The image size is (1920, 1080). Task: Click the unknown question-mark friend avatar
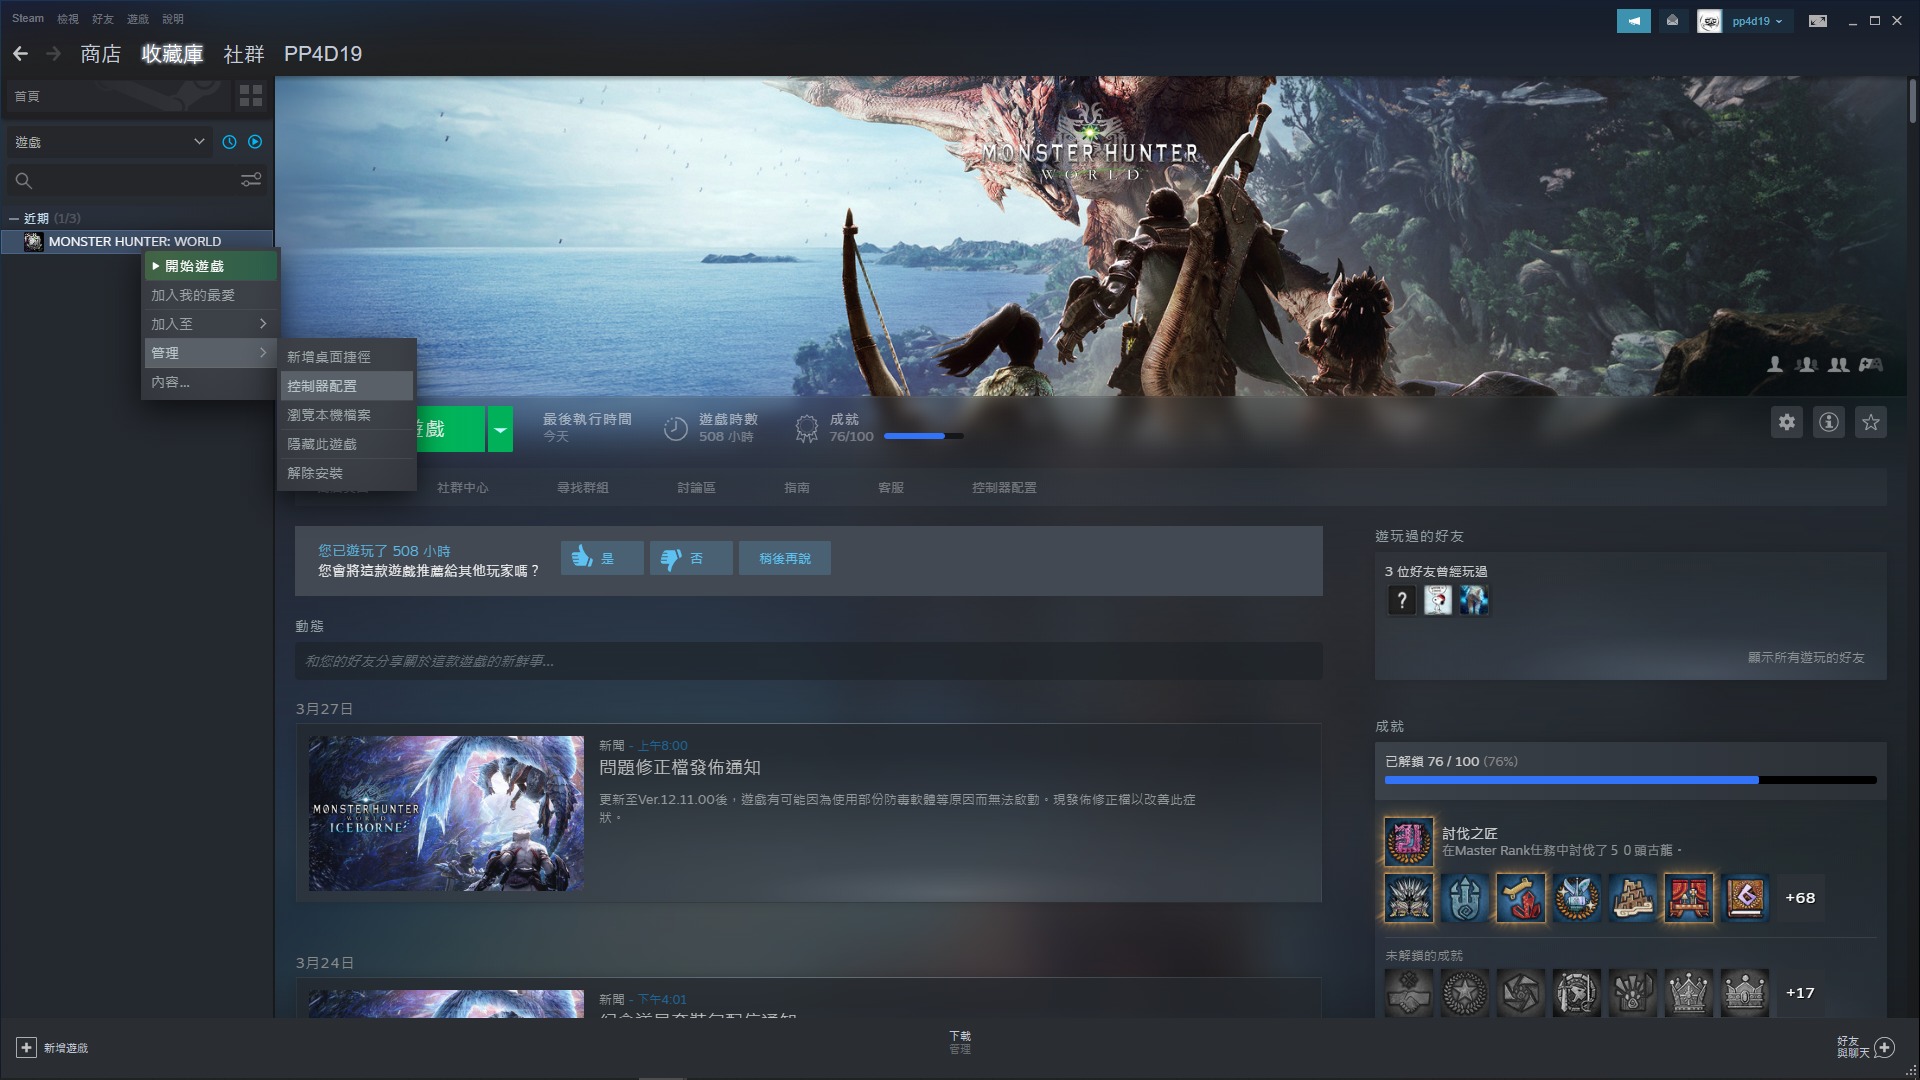tap(1402, 600)
